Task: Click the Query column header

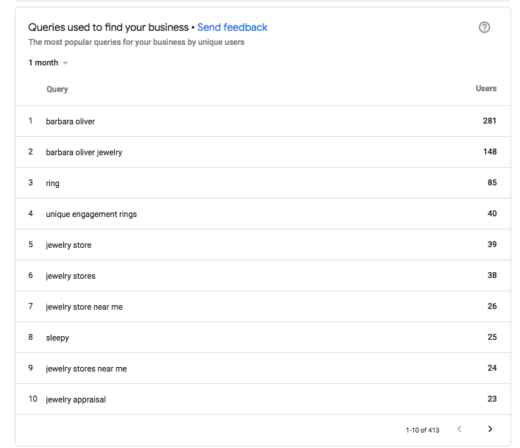Action: pos(57,89)
